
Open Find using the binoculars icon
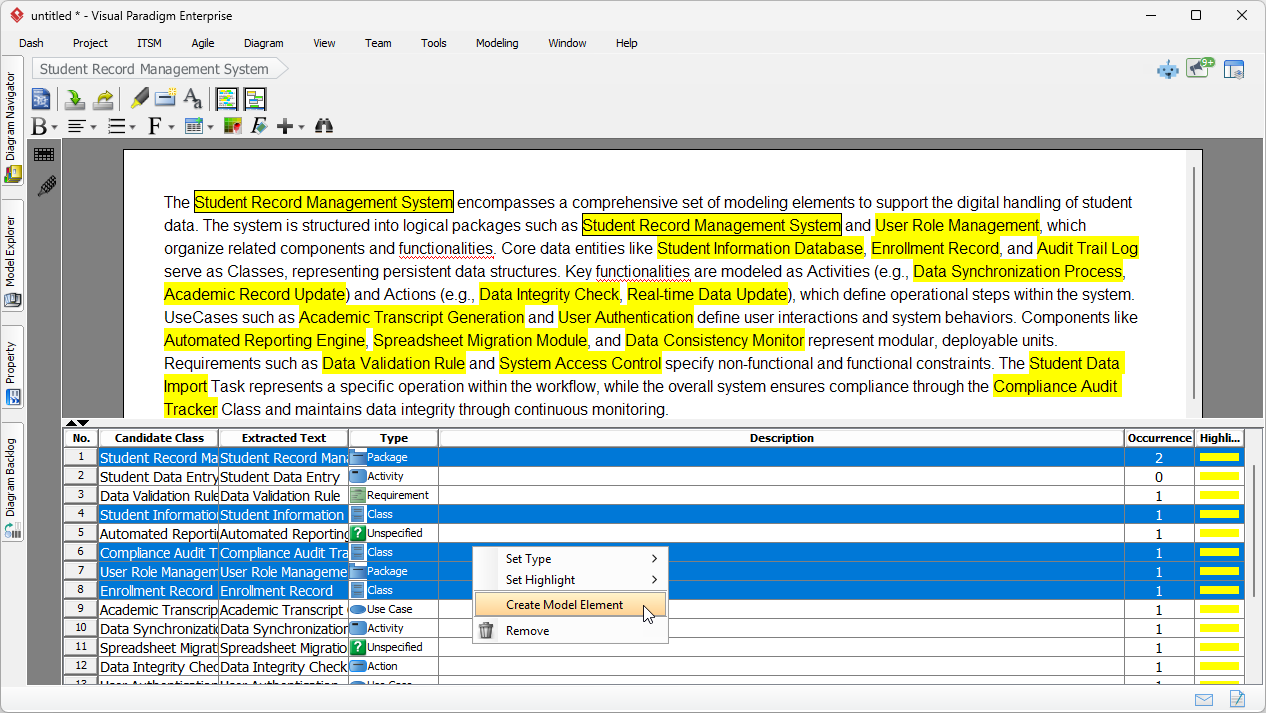pos(324,126)
